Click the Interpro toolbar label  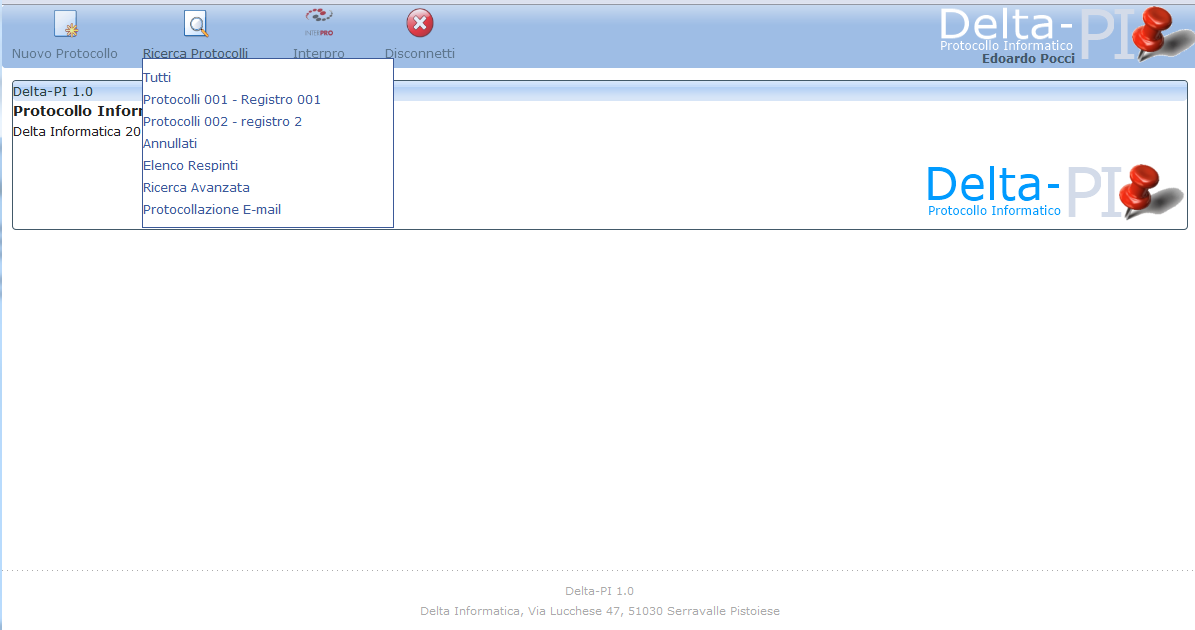pyautogui.click(x=319, y=53)
